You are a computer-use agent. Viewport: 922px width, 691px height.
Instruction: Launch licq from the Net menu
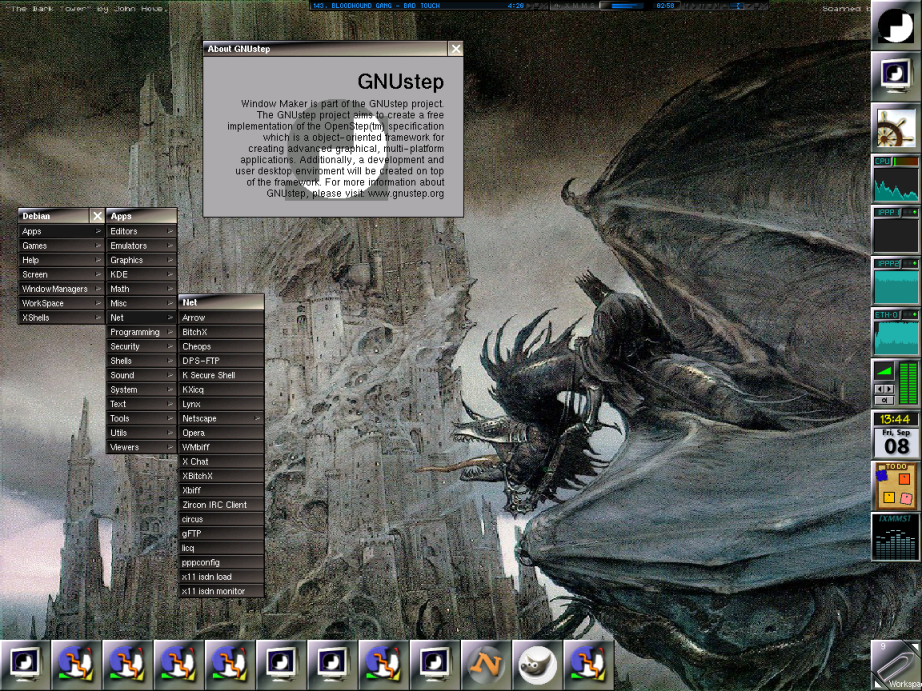221,548
